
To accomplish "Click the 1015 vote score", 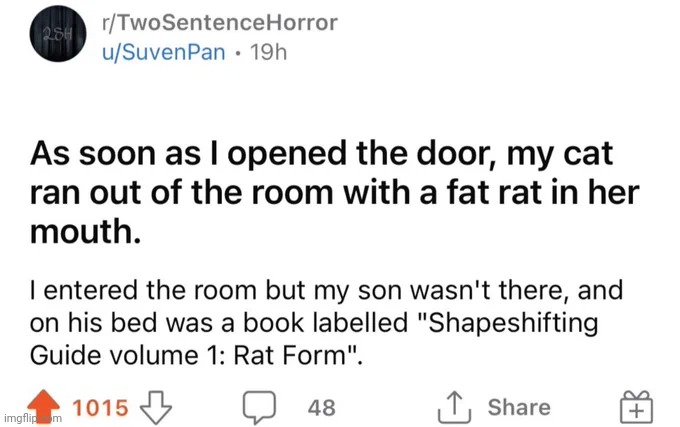I will pos(101,408).
